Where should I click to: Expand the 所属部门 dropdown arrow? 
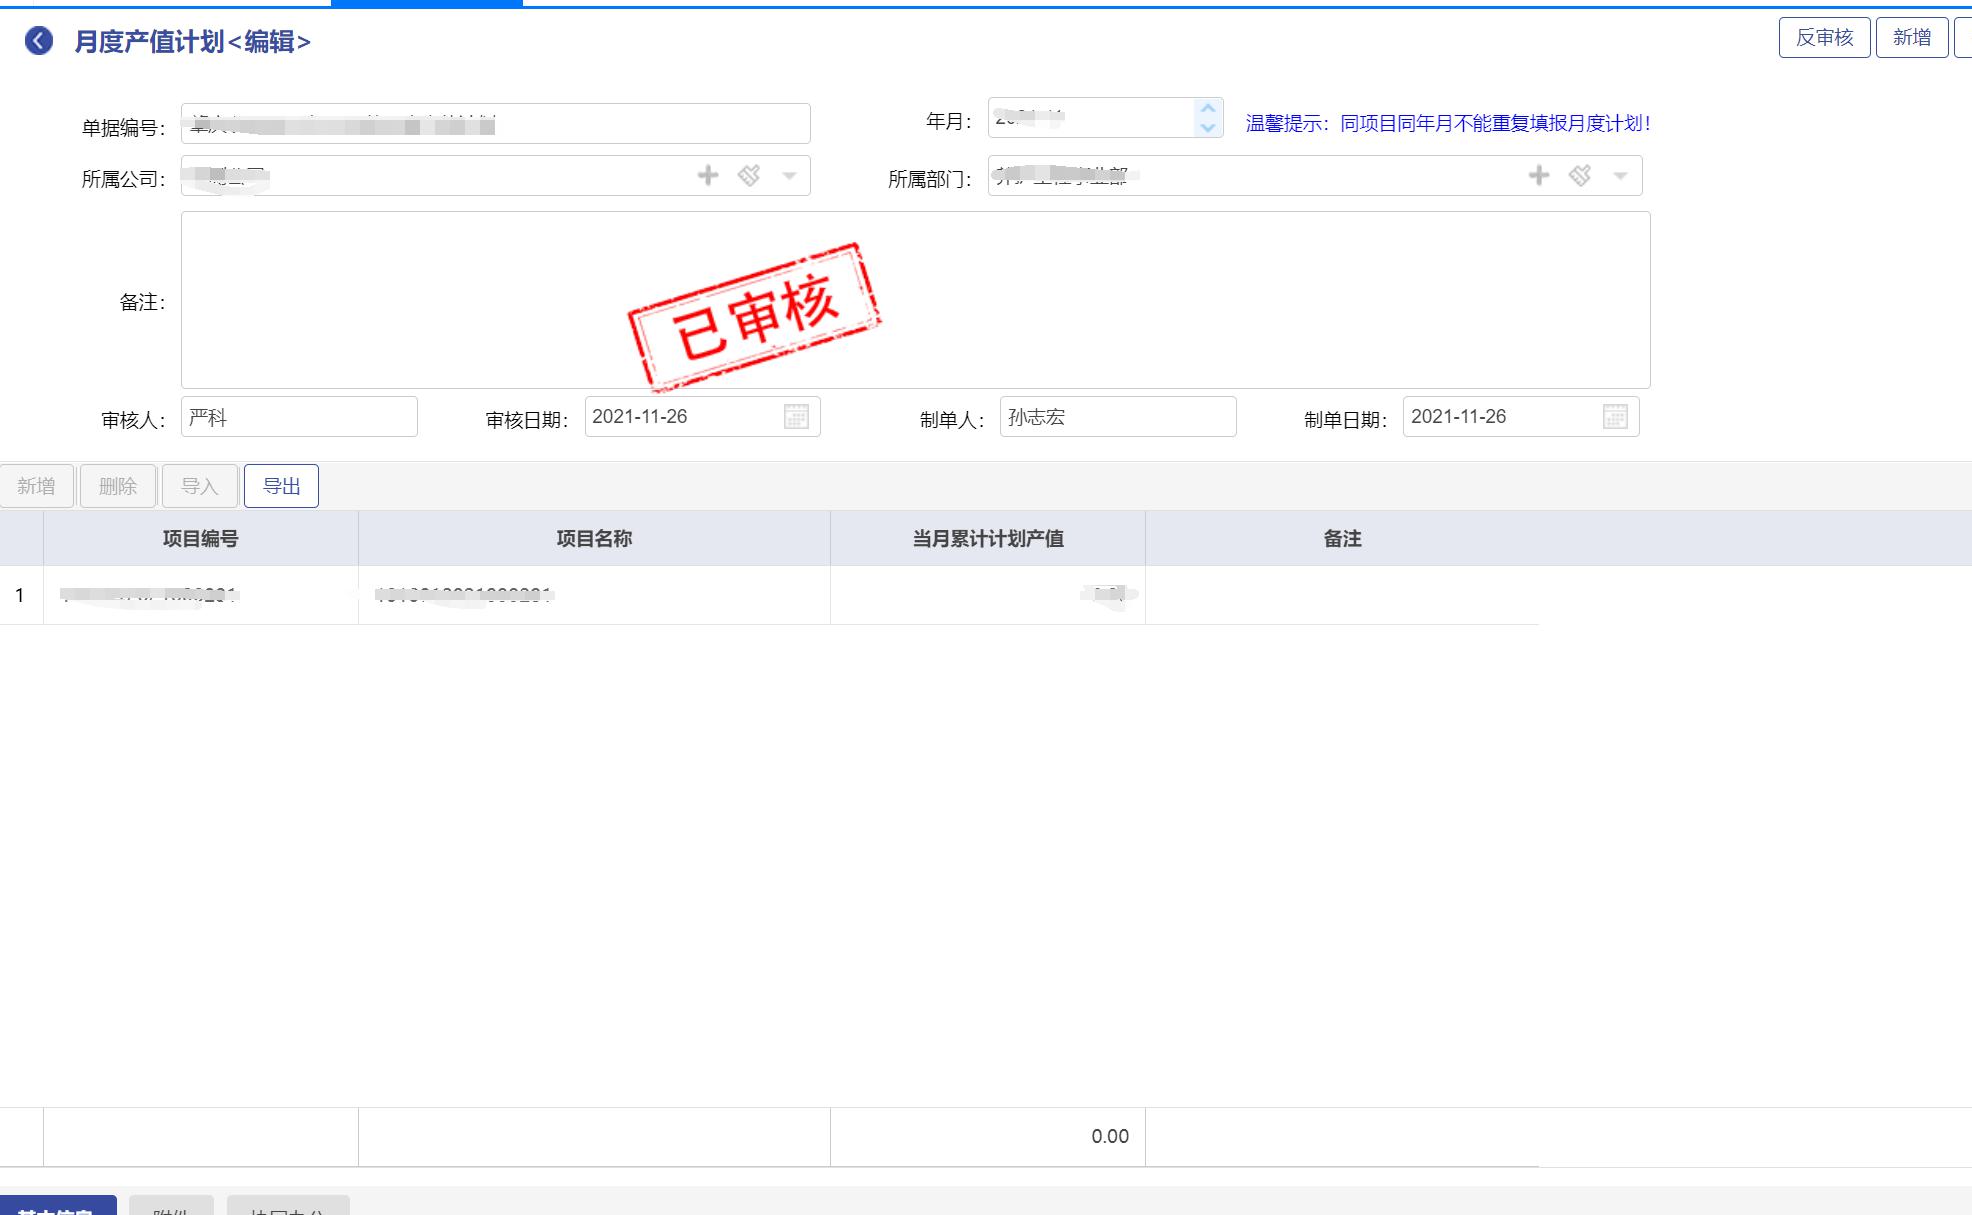(1620, 176)
